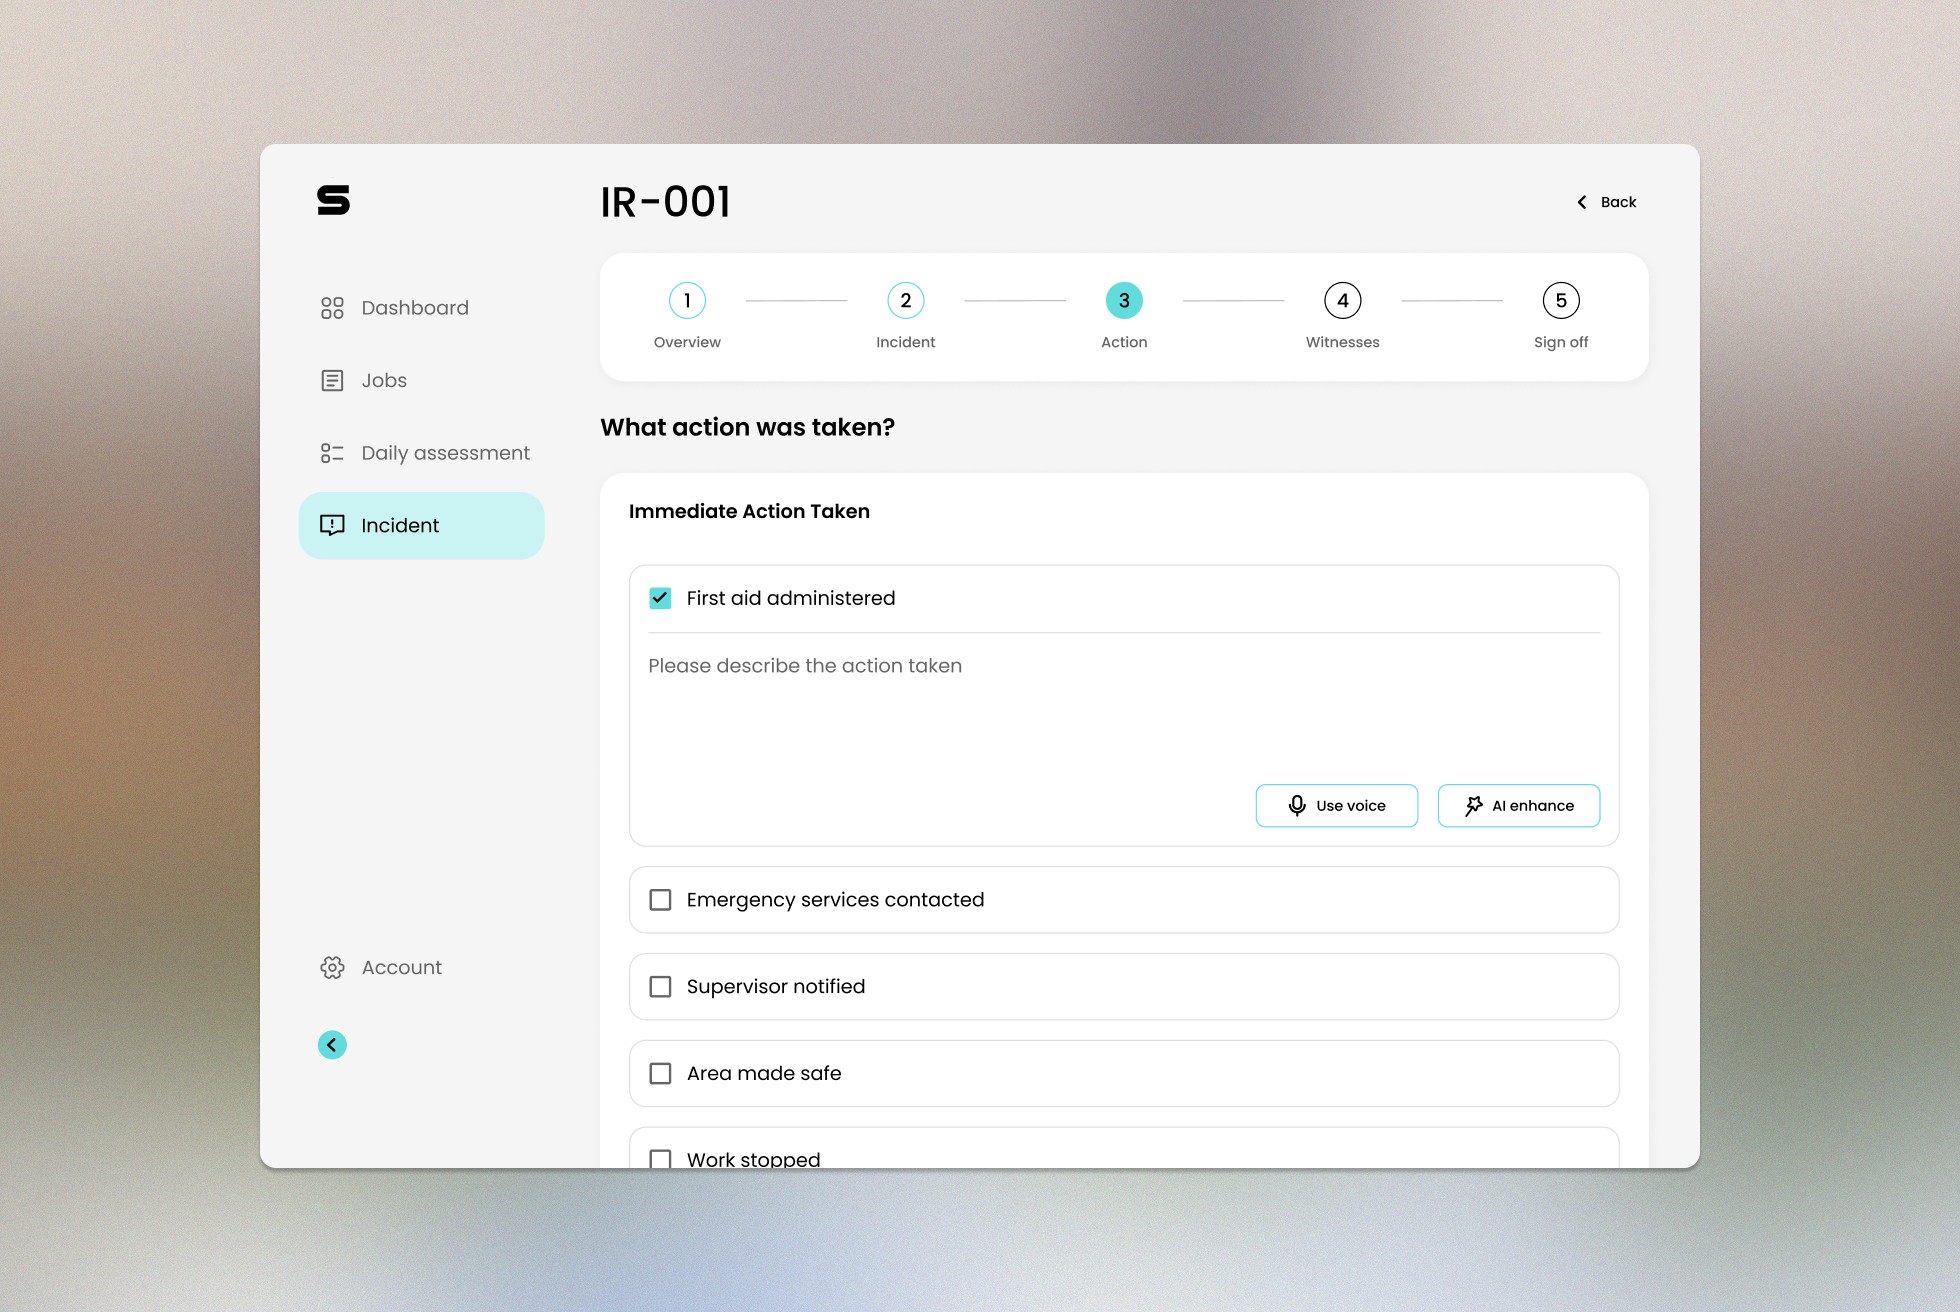The height and width of the screenshot is (1312, 1960).
Task: Jump to step 4 Witnesses
Action: 1342,301
